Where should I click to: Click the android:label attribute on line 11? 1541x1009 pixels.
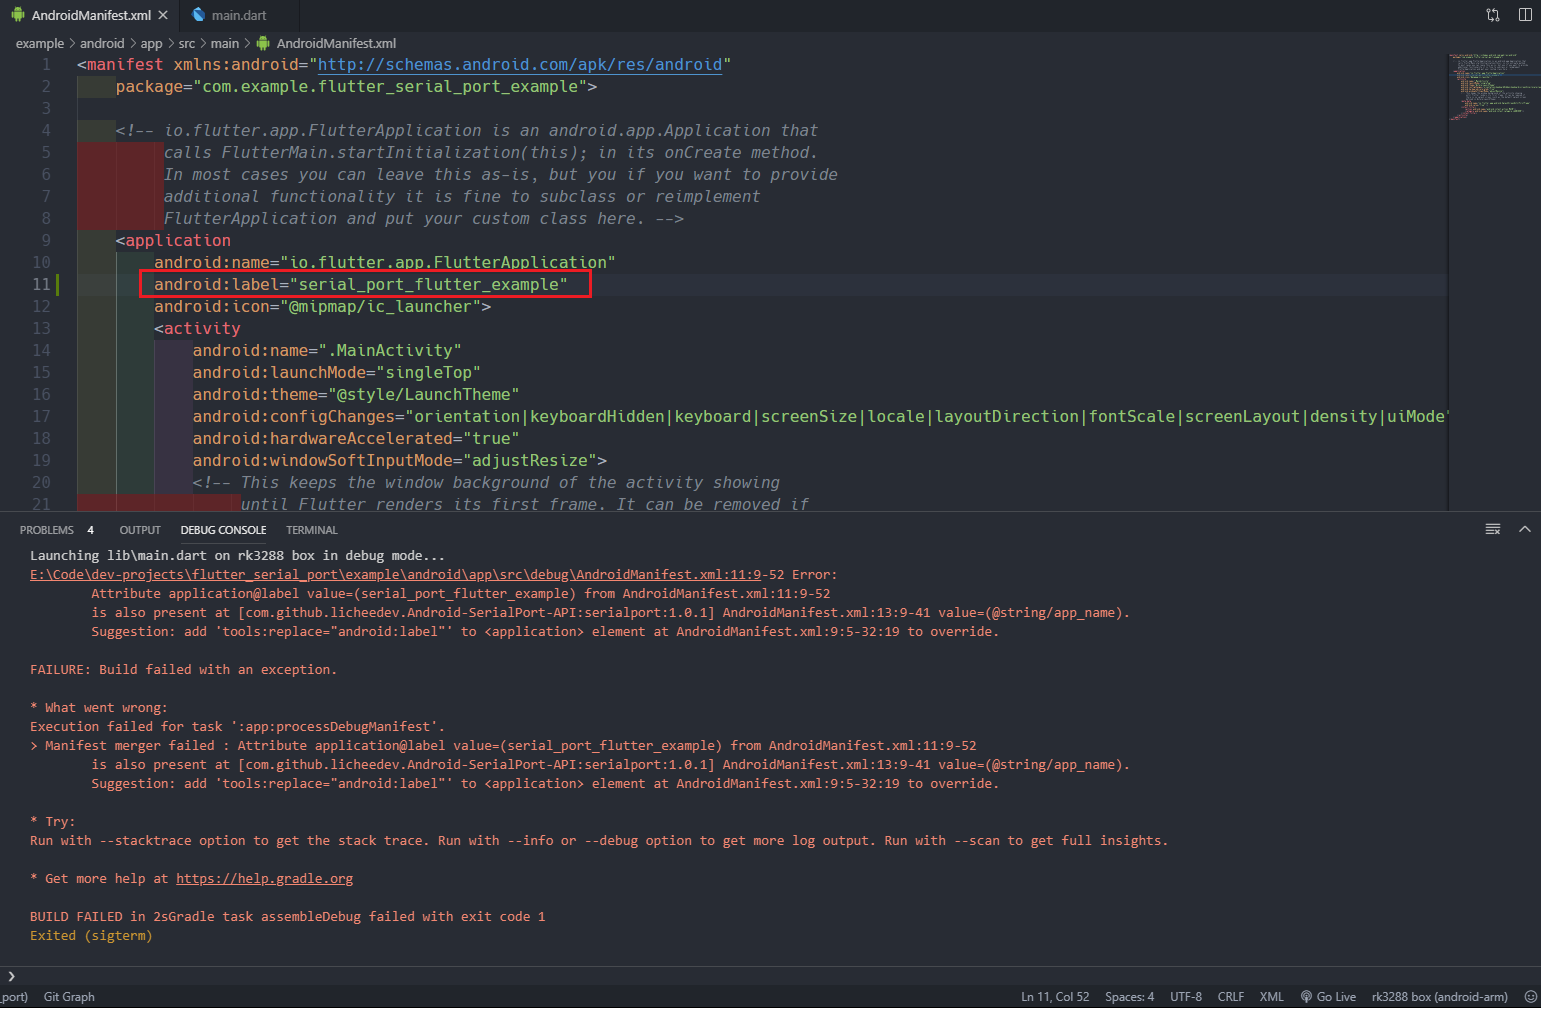point(361,285)
